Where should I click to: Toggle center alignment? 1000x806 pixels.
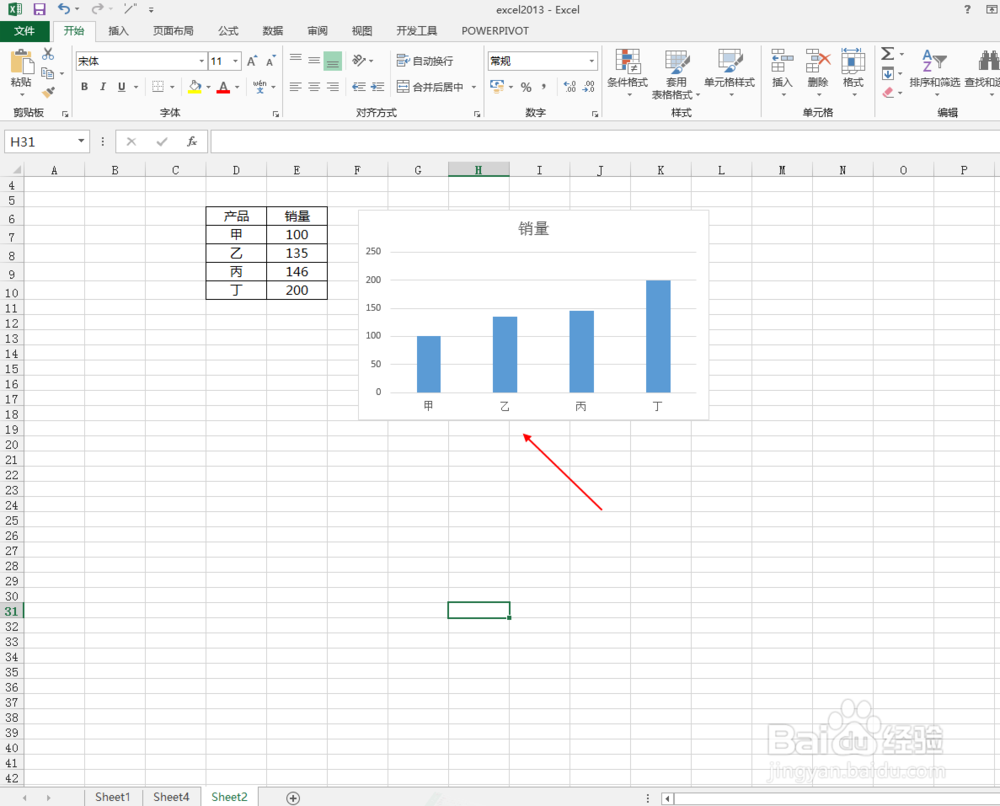pyautogui.click(x=314, y=87)
